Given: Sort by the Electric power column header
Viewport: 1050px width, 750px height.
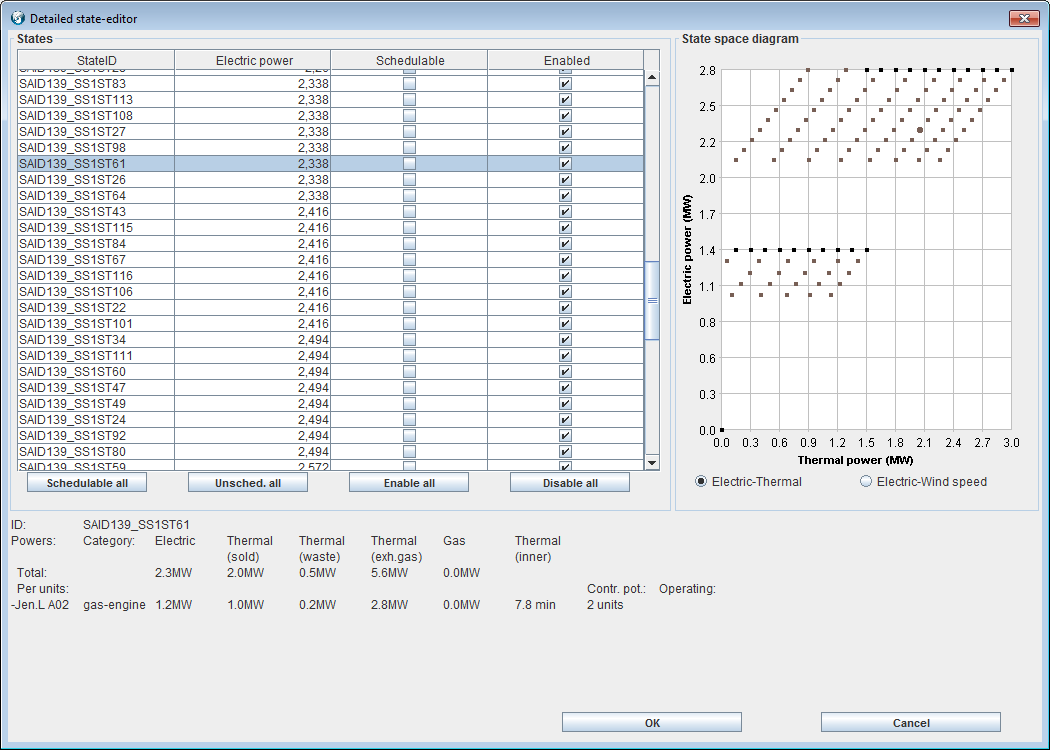Looking at the screenshot, I should pyautogui.click(x=253, y=60).
